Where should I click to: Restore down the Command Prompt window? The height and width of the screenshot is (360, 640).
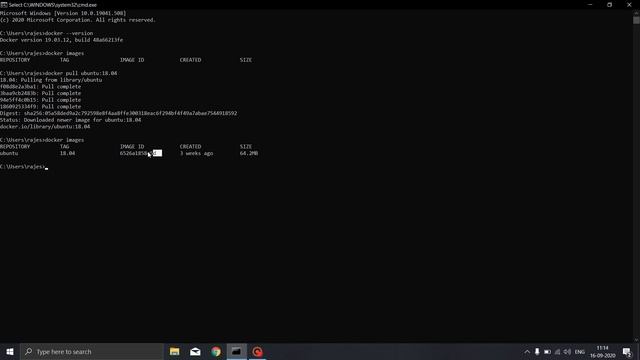coord(609,5)
